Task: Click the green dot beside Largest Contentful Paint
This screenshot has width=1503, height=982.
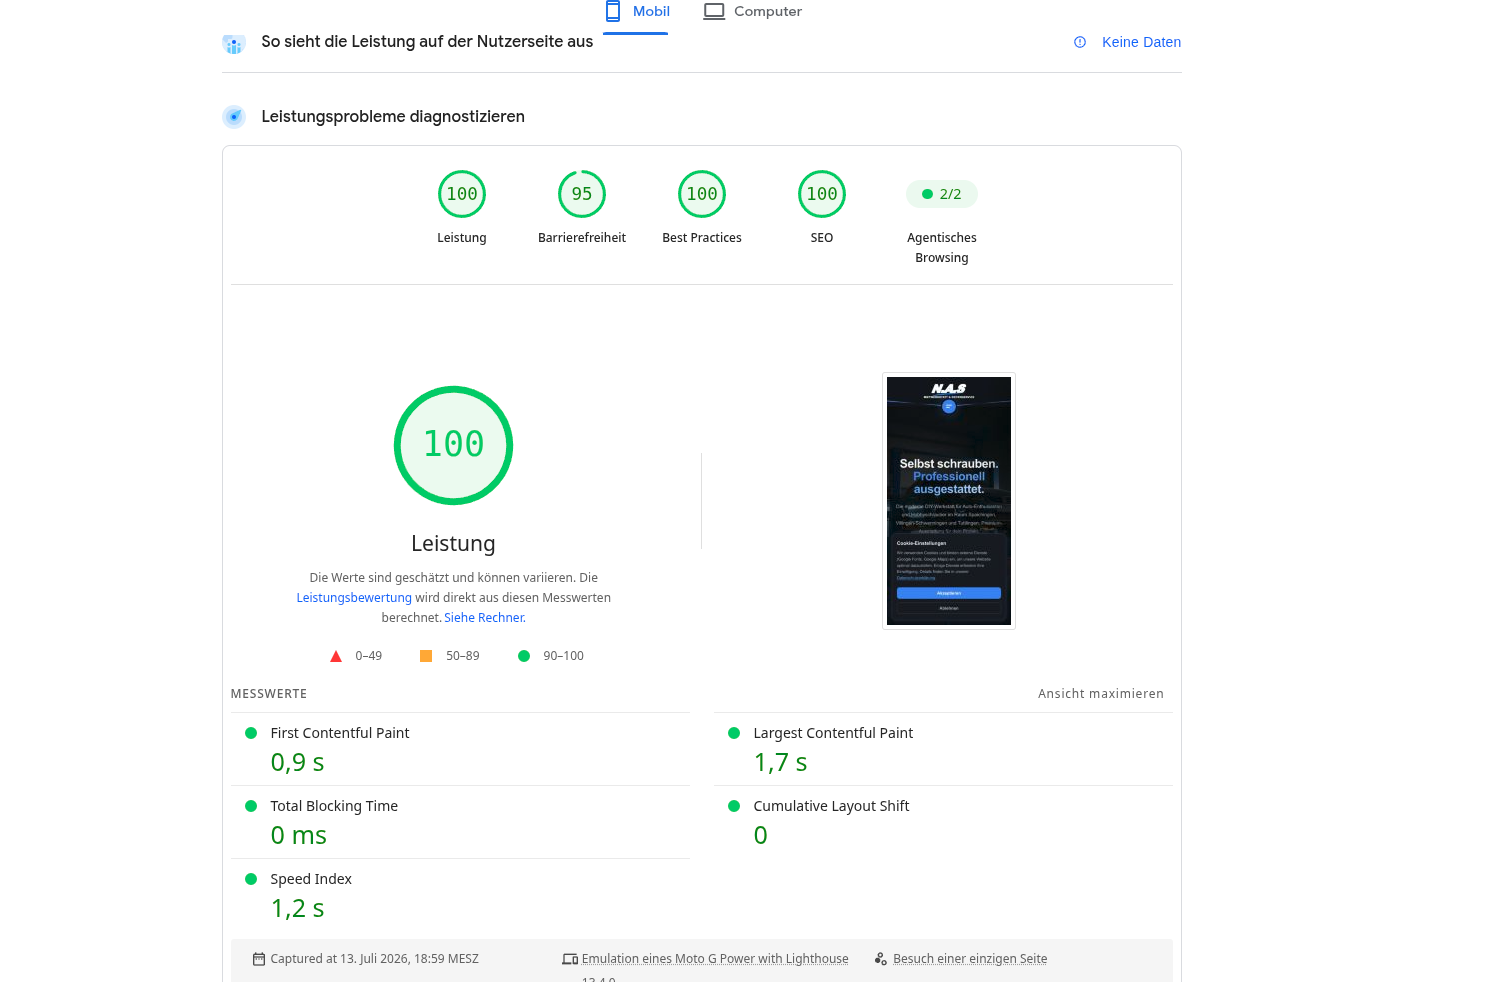Action: point(734,733)
